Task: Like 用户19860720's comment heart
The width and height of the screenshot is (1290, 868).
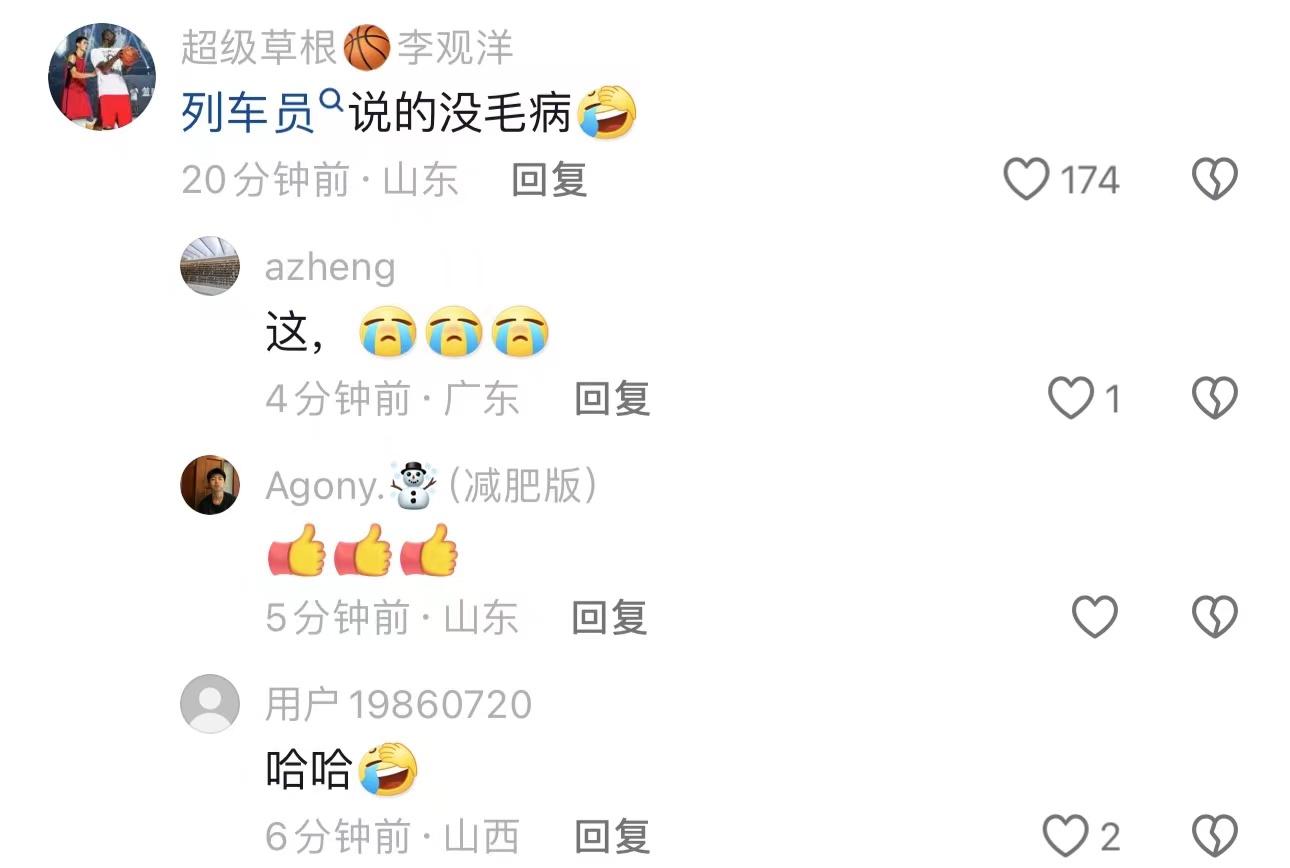Action: tap(1066, 835)
